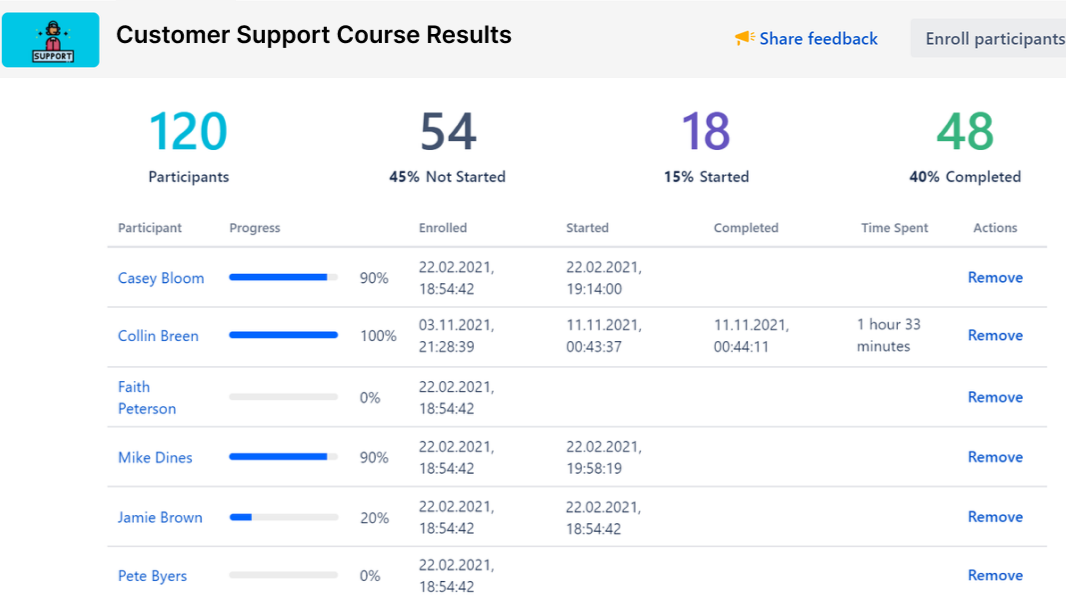Remove Faith Peterson from the course

[995, 397]
